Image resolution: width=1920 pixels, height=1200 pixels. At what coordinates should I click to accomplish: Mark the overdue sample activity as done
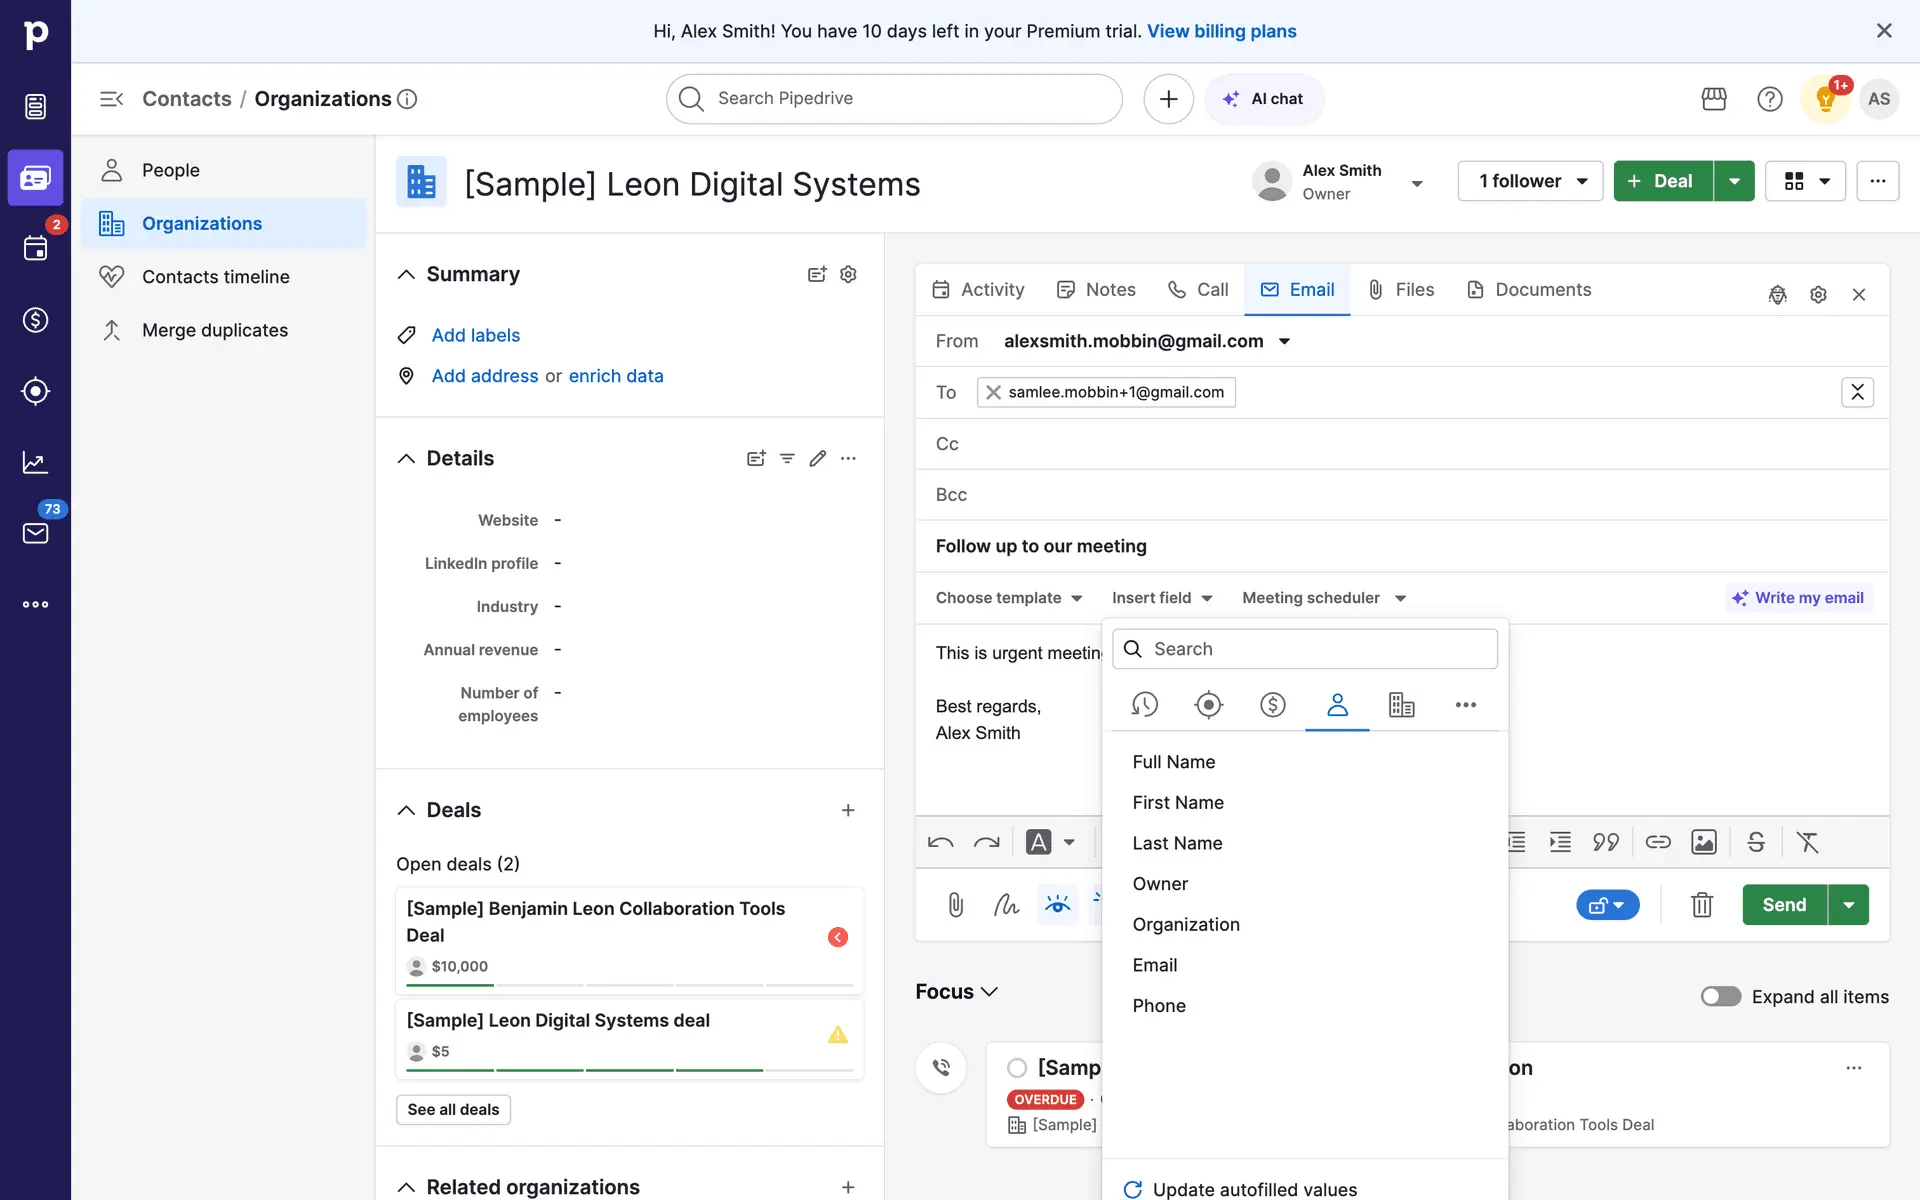point(1017,1068)
